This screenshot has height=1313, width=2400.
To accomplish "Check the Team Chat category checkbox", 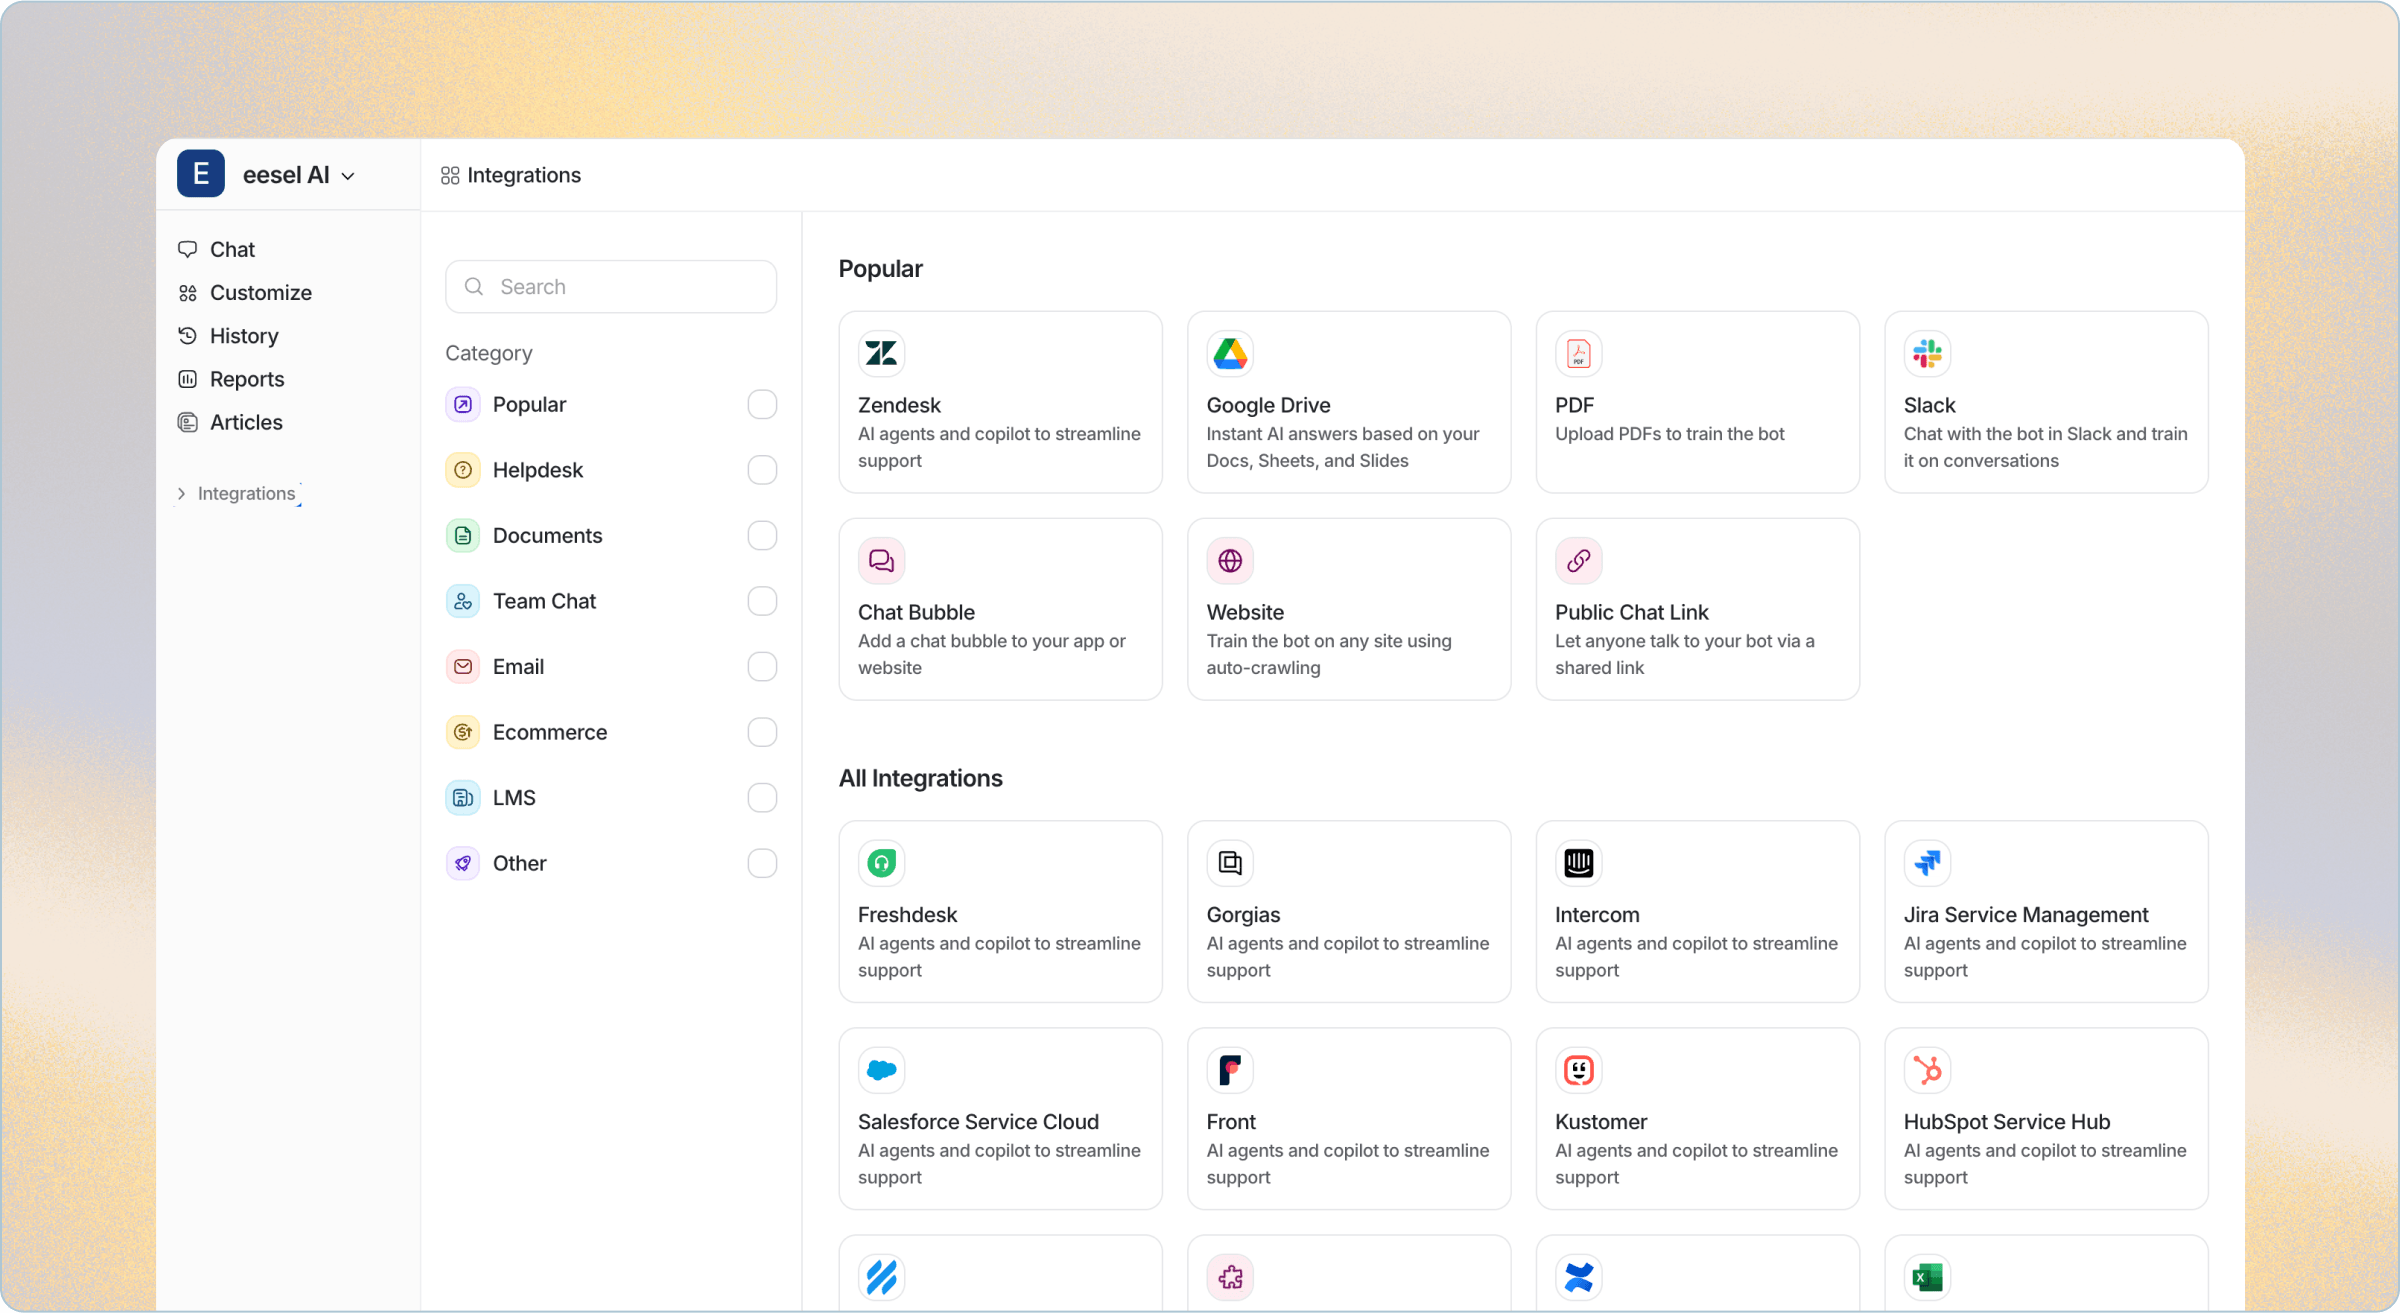I will pos(762,601).
